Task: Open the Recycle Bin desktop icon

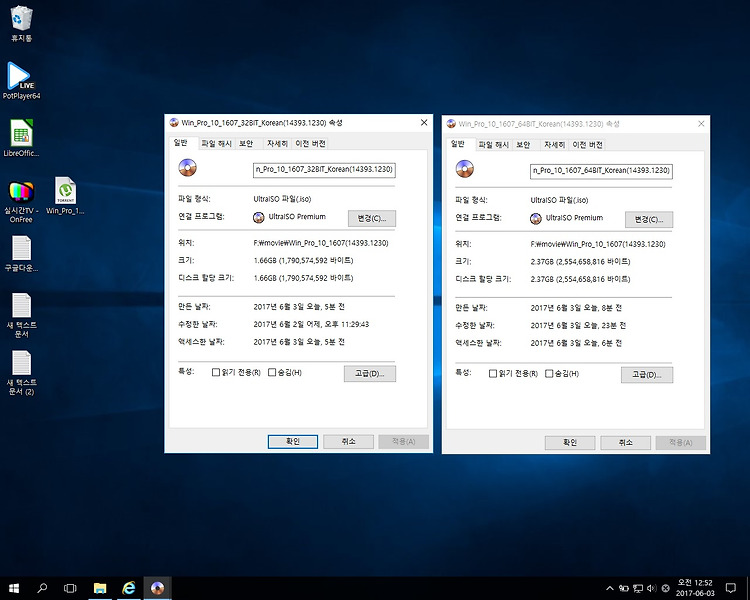Action: (21, 23)
